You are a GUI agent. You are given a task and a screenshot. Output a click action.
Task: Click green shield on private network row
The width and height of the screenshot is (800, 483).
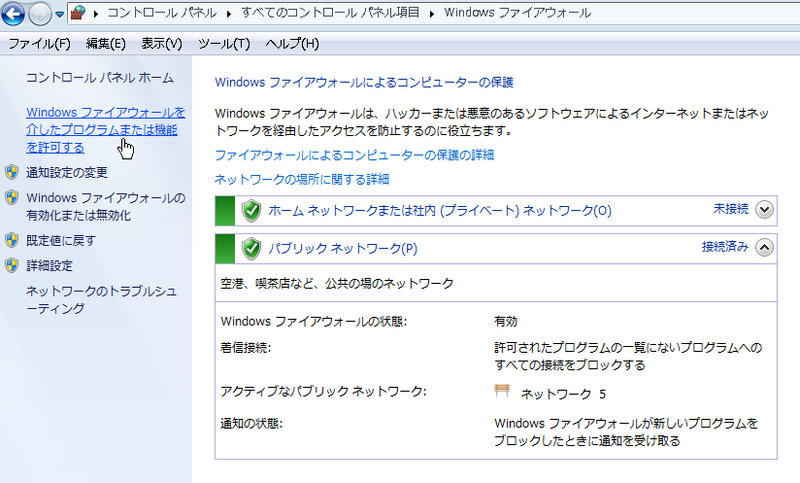click(x=251, y=211)
